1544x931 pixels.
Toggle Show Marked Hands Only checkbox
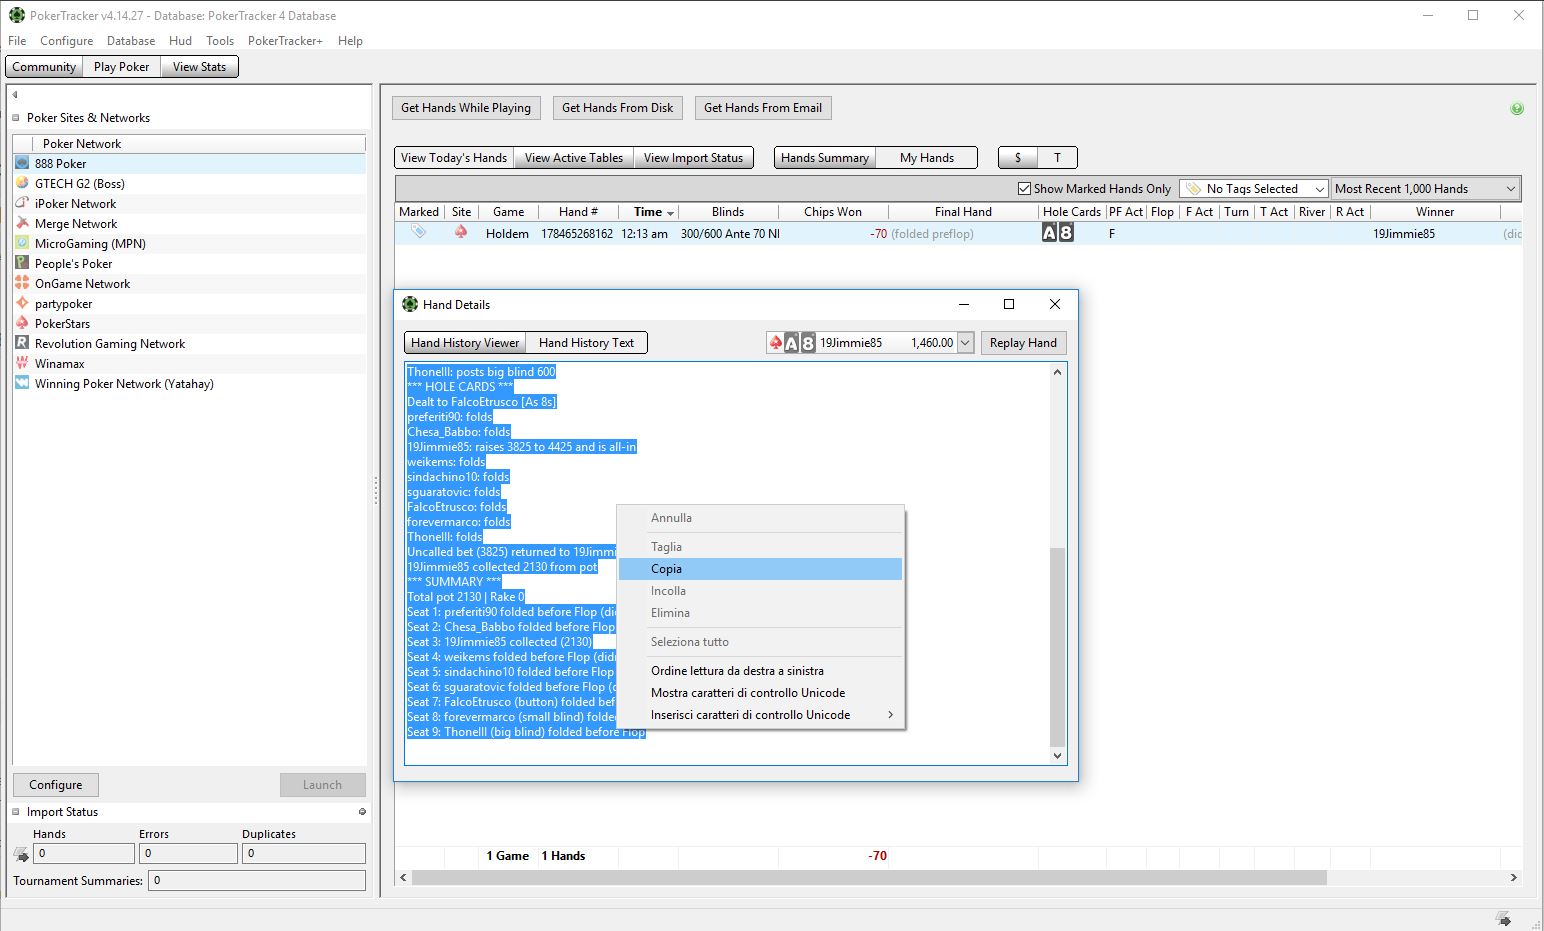coord(1024,188)
